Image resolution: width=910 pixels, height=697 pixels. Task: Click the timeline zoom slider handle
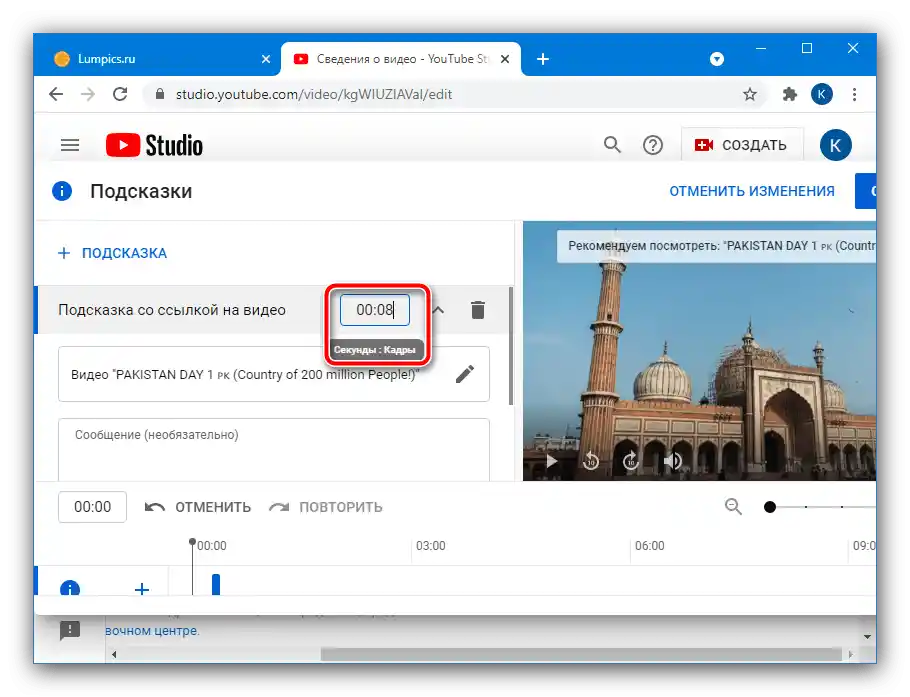point(770,507)
